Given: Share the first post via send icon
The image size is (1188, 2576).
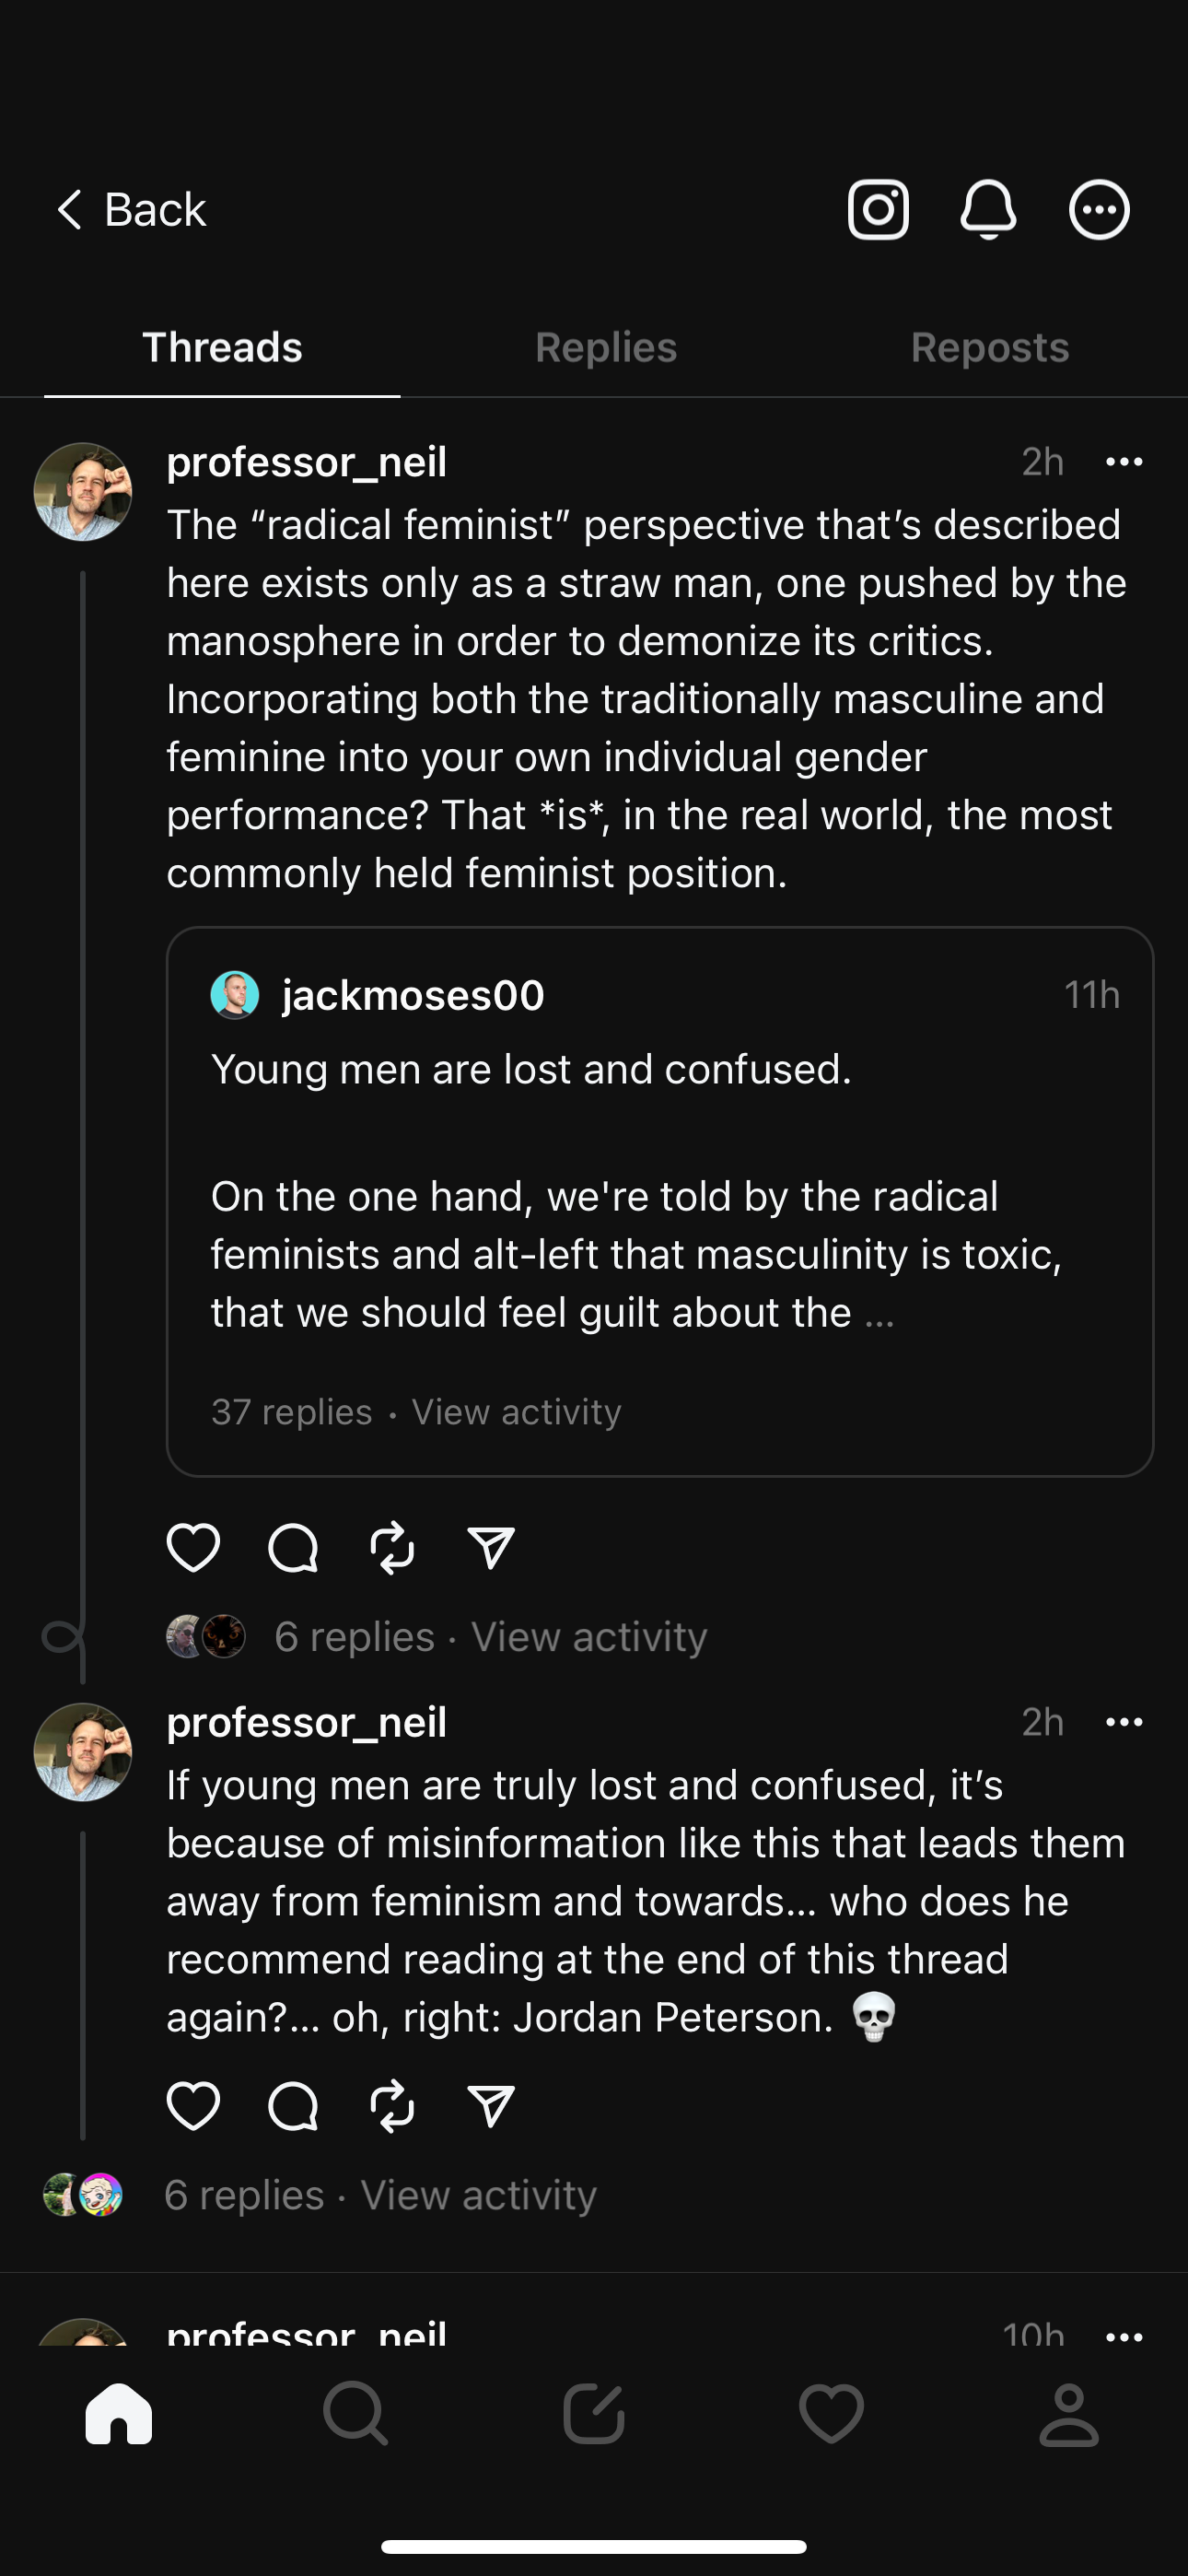Looking at the screenshot, I should [491, 1548].
